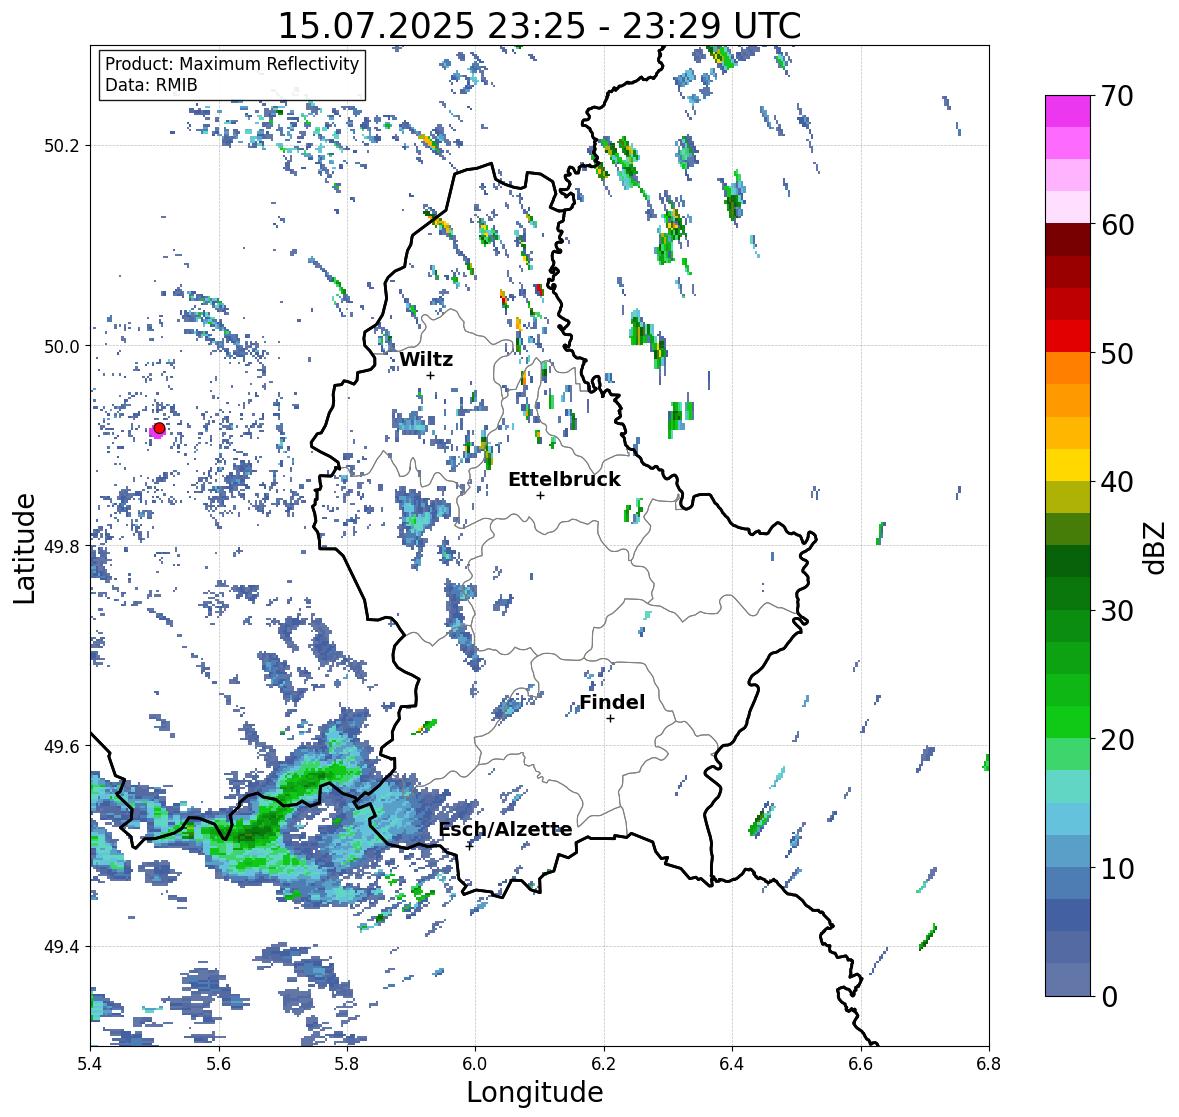Select the Ettelbruck city label

(x=565, y=479)
